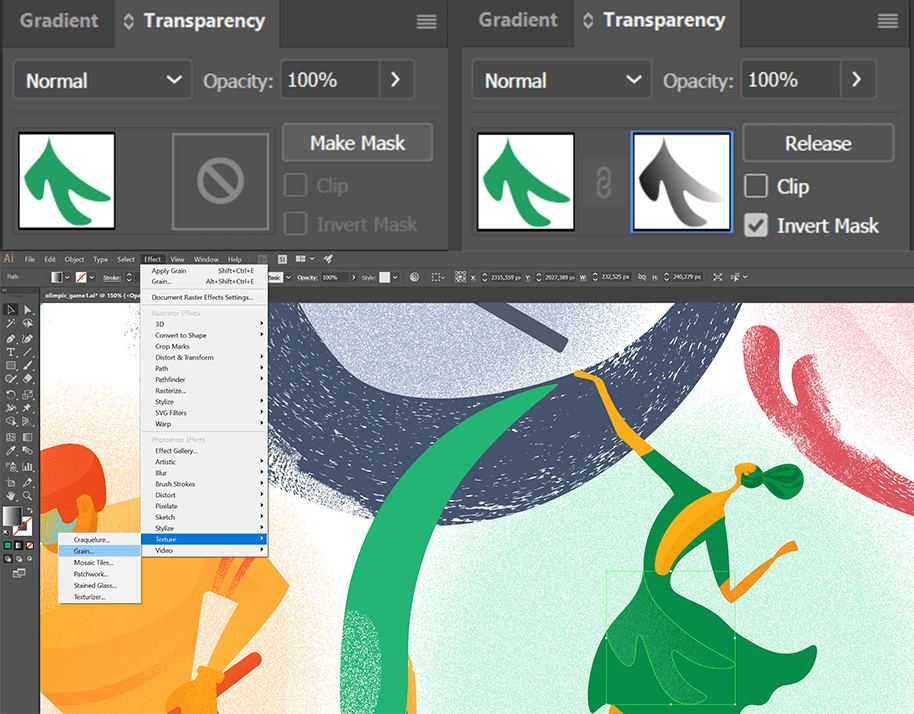Select the Zoom magnifier tool

pyautogui.click(x=27, y=496)
